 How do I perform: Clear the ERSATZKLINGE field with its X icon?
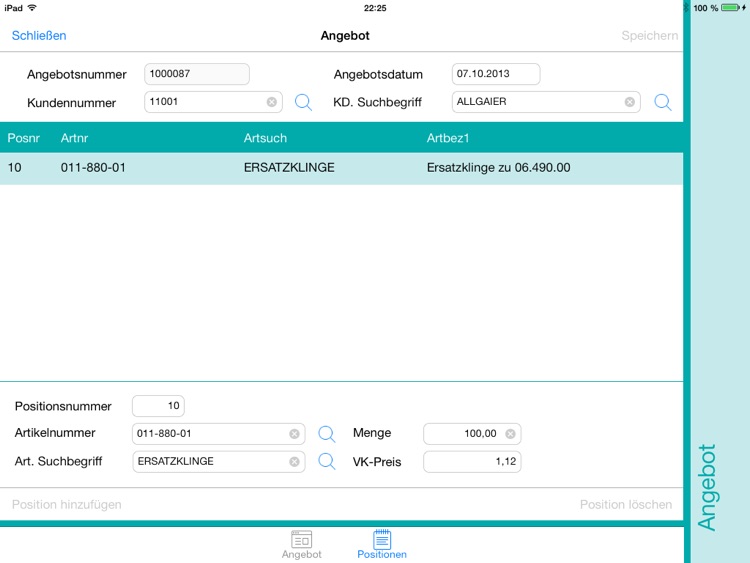294,462
